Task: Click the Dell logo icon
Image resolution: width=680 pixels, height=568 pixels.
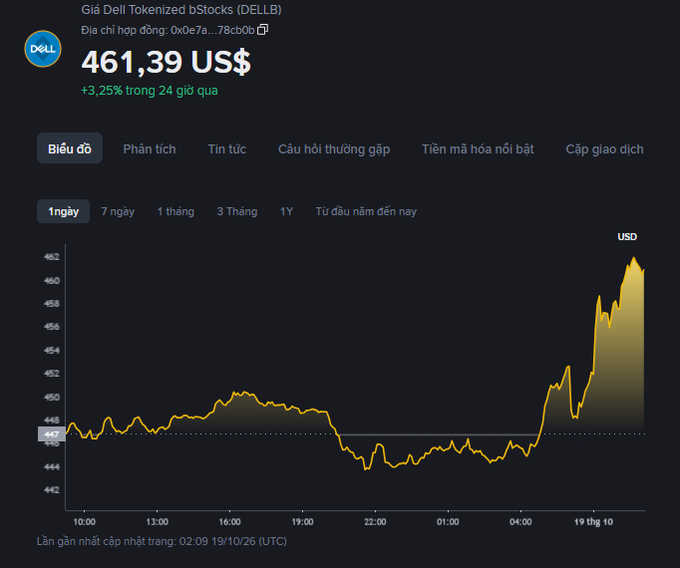Action: (42, 49)
